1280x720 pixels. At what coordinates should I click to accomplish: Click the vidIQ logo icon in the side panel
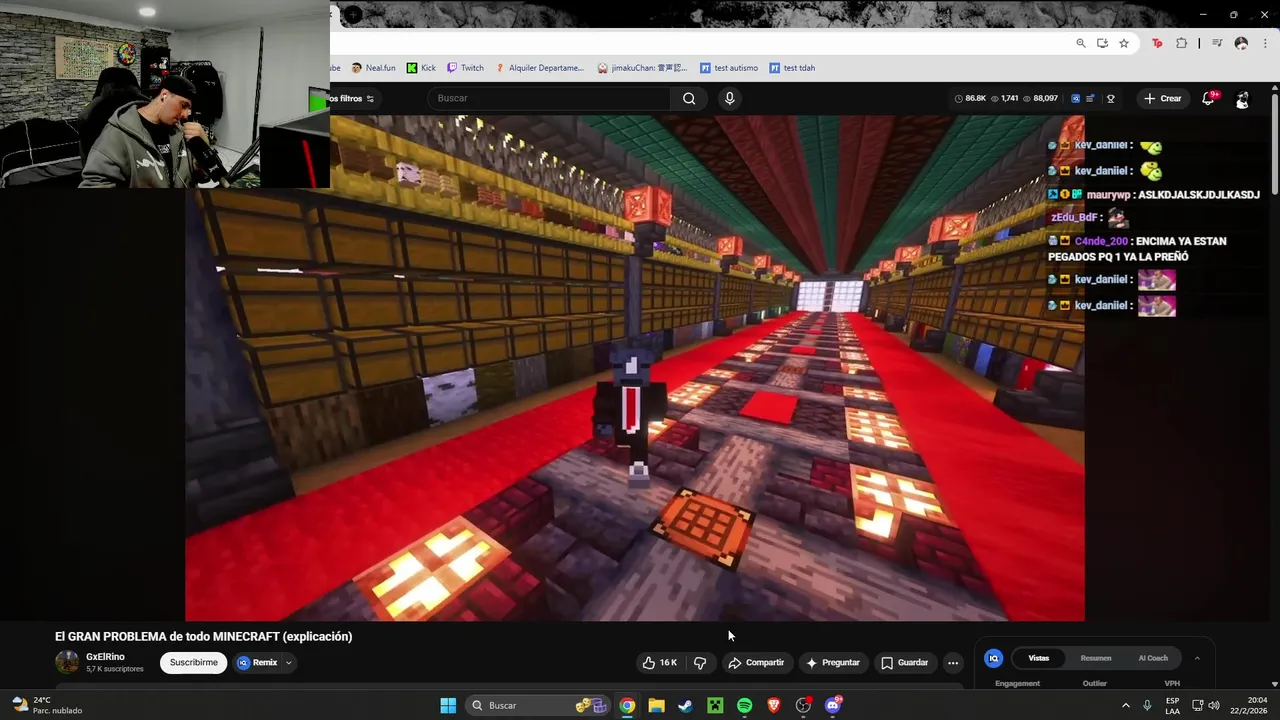(x=994, y=658)
